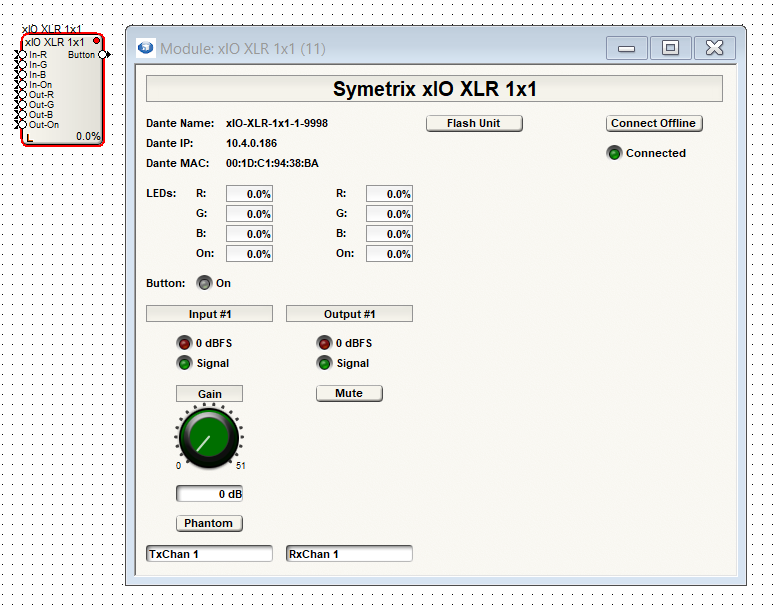This screenshot has width=773, height=612.
Task: Click the Gain label above the knob
Action: 209,394
